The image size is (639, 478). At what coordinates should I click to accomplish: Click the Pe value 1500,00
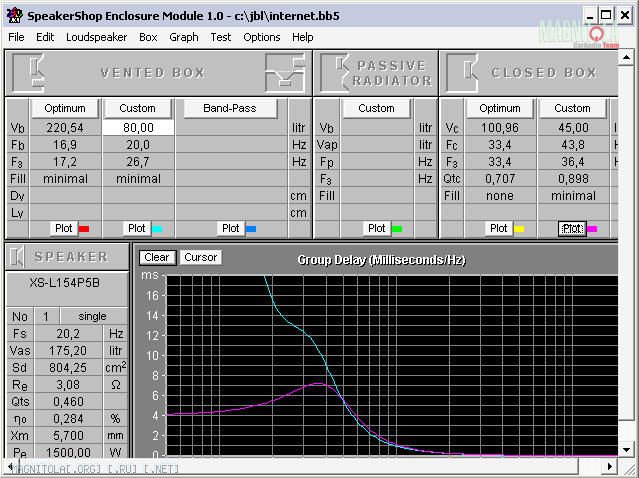(x=68, y=452)
